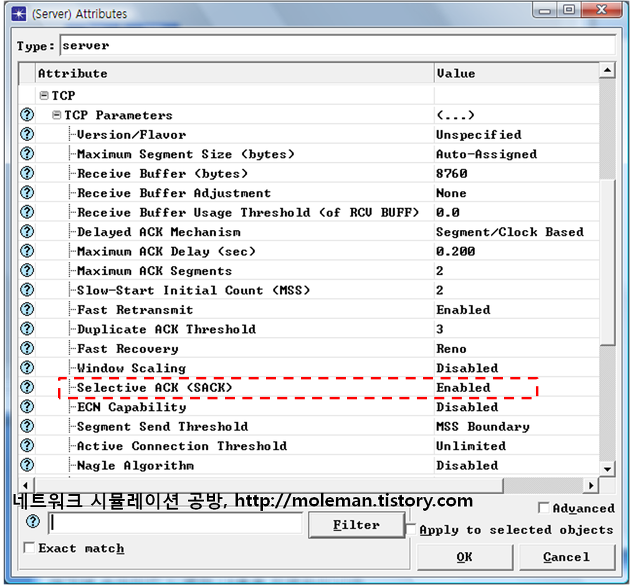Viewport: 630px width, 585px height.
Task: Open help icon for Window Scaling row
Action: click(x=27, y=368)
